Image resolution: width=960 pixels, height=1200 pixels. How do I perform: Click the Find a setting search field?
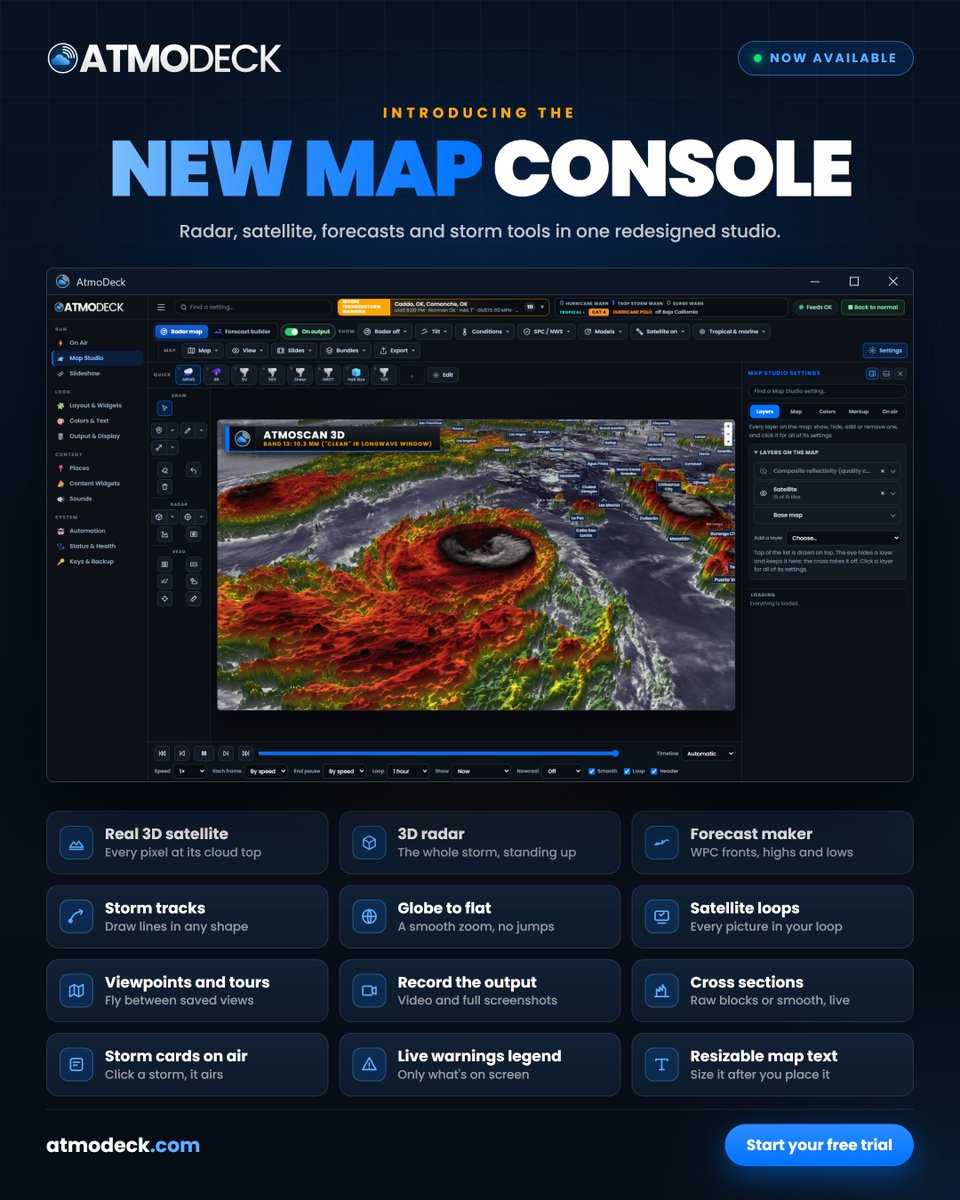(x=253, y=307)
